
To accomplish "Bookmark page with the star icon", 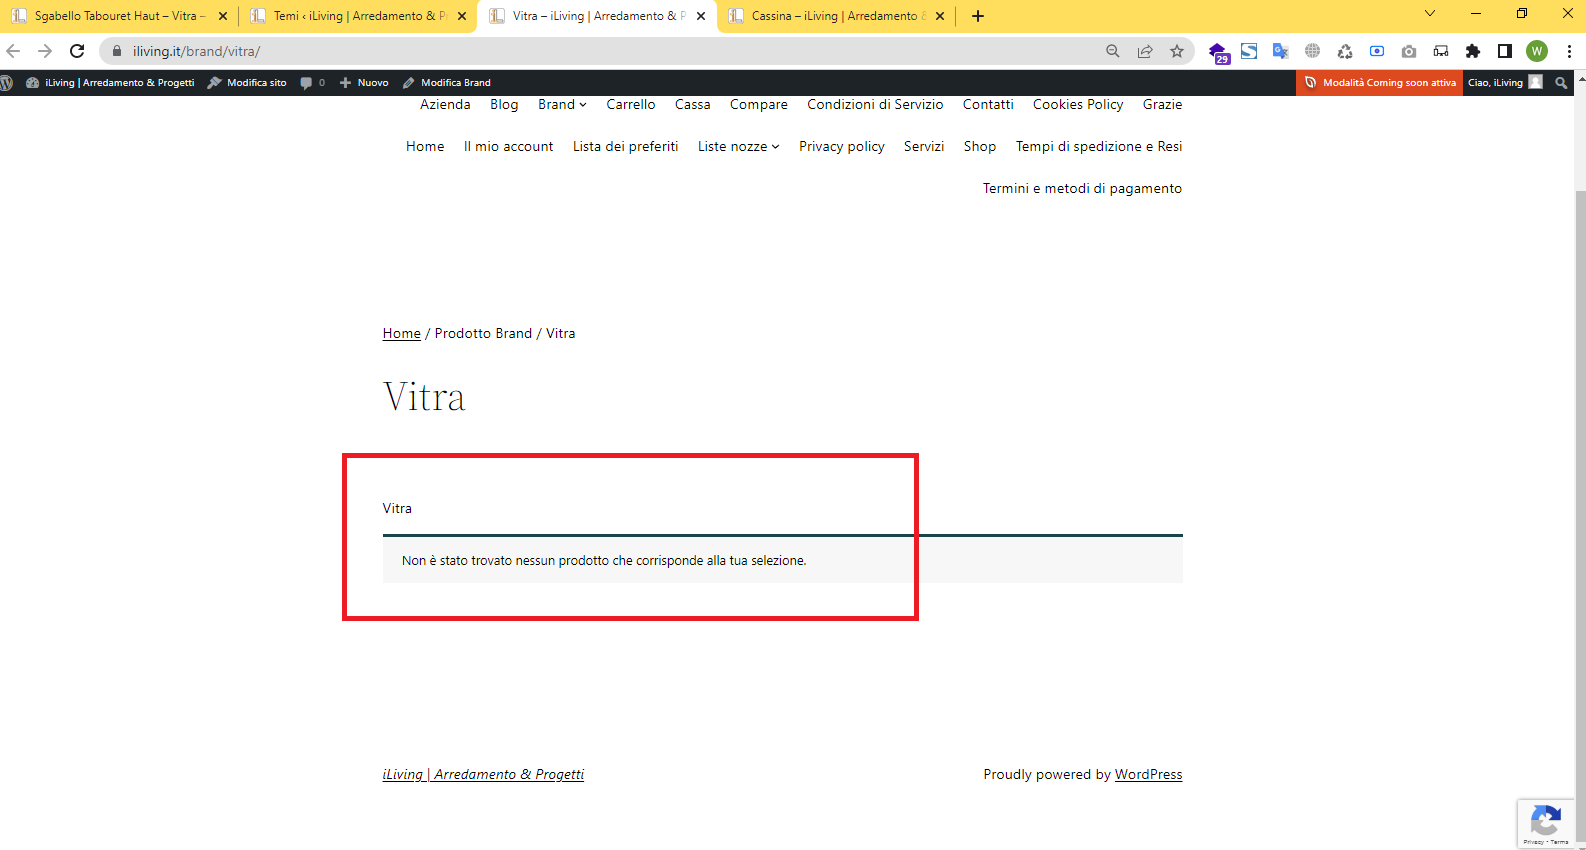I will coord(1177,51).
